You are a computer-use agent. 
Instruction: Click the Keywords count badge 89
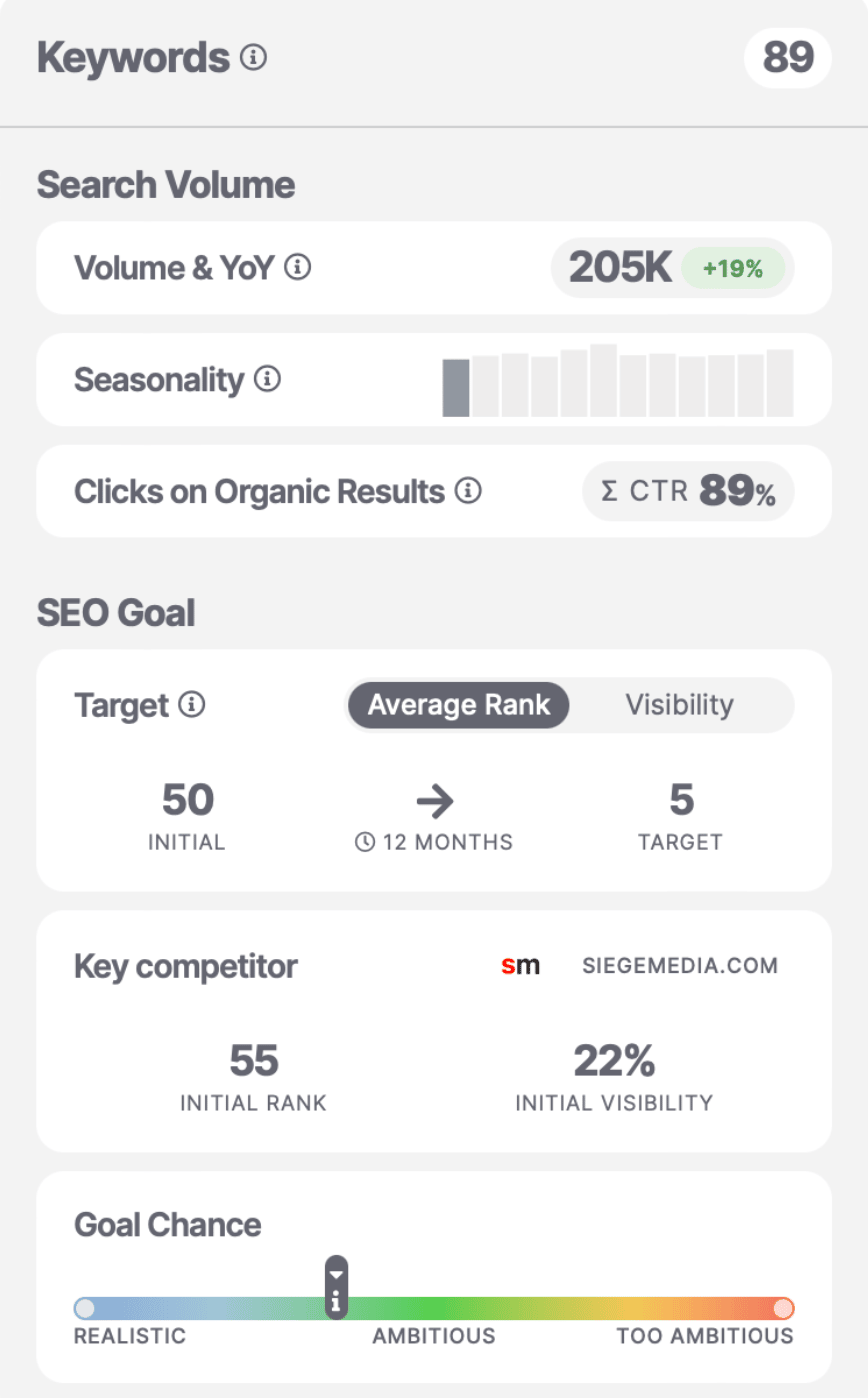coord(788,58)
